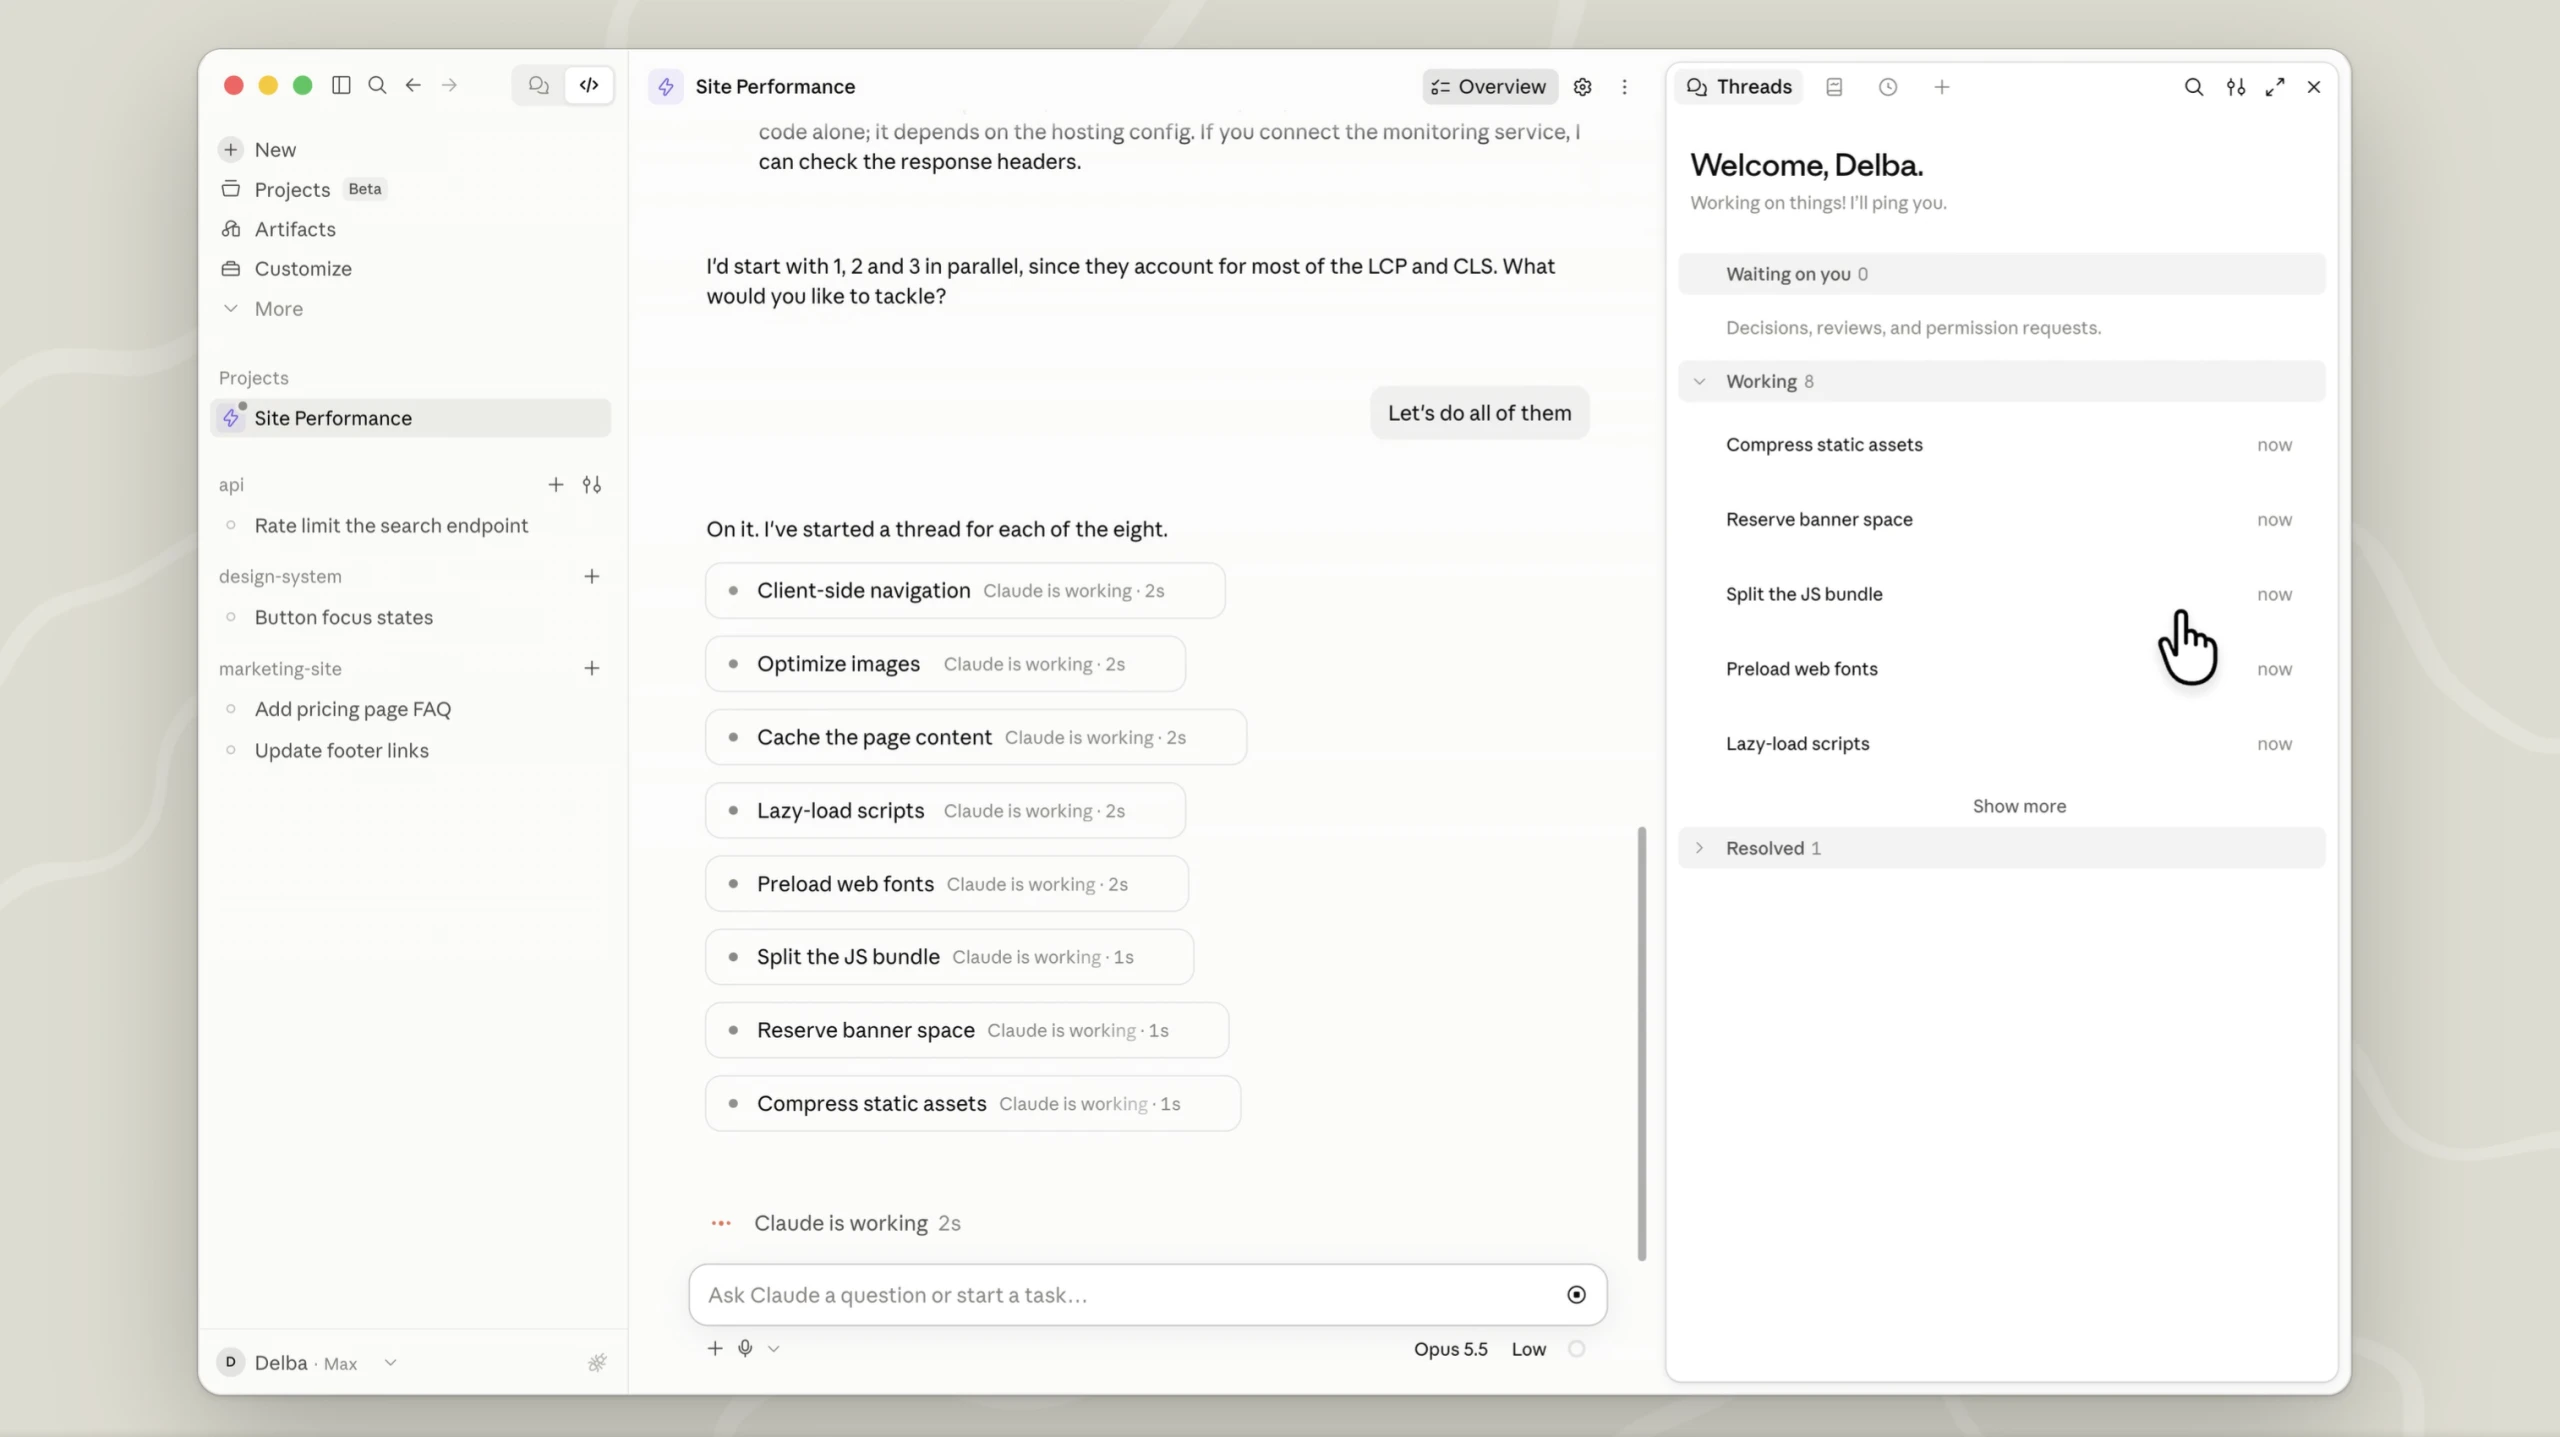This screenshot has height=1437, width=2560.
Task: Open the microphone options dropdown
Action: [x=774, y=1349]
